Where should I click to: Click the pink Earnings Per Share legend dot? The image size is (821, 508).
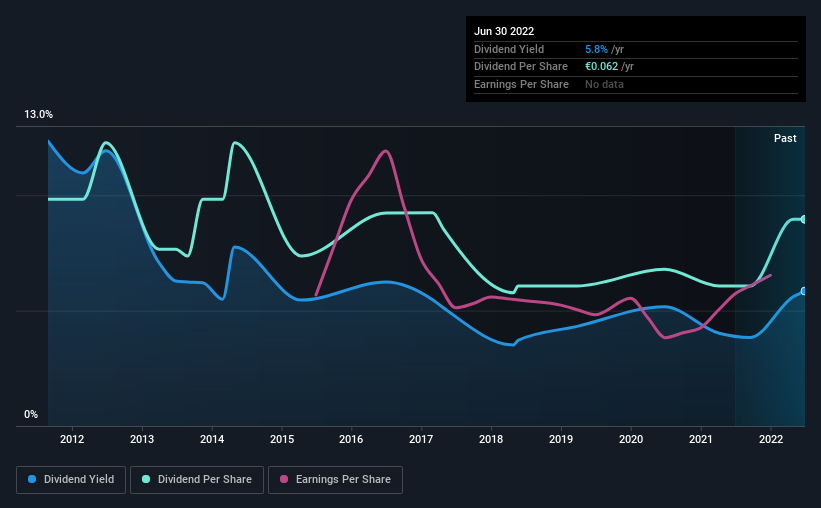284,479
